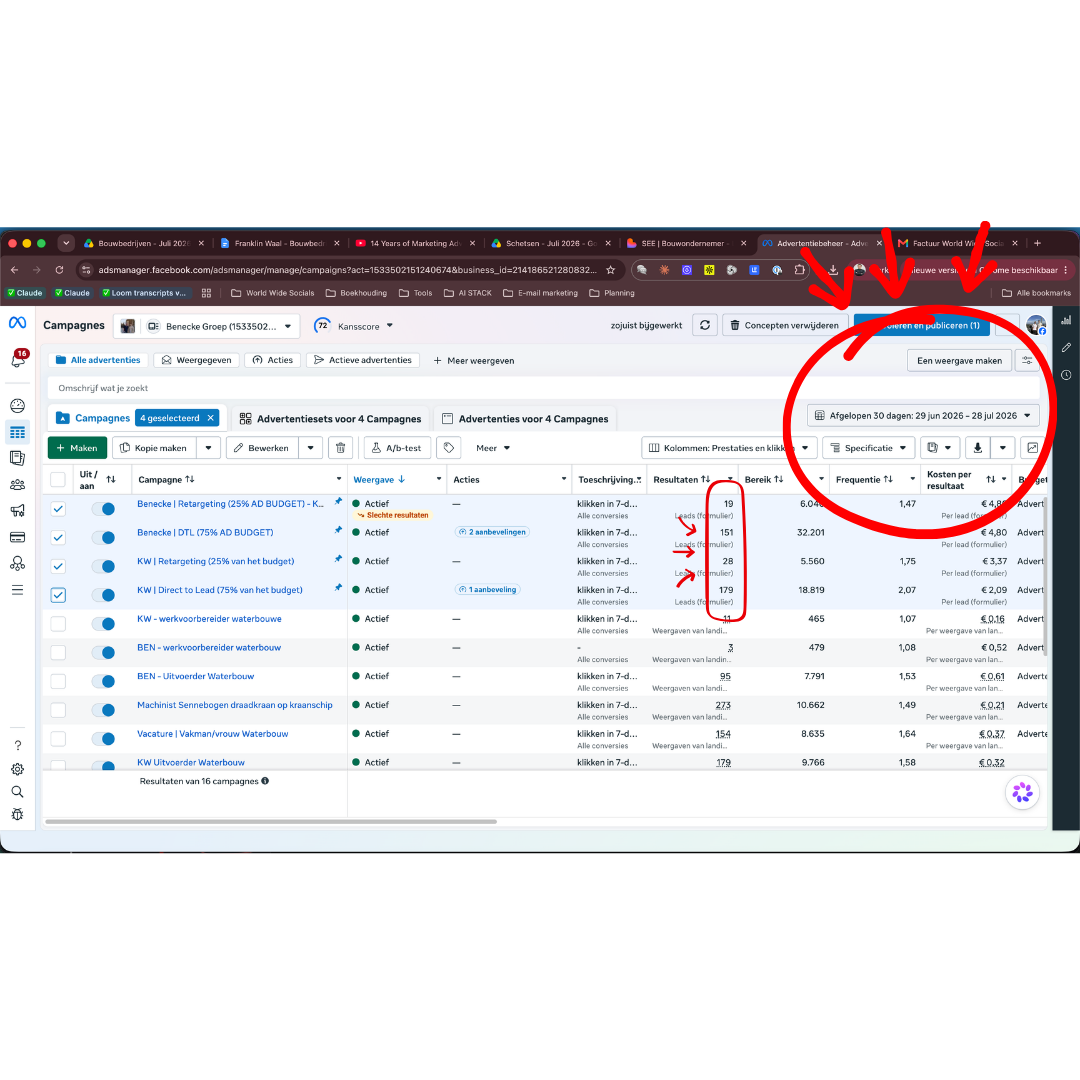Open date range Afgelopen 30 dagen dropdown

click(923, 415)
